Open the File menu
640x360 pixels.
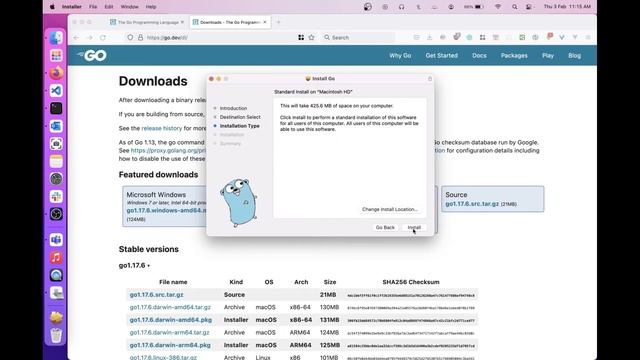[x=93, y=7]
